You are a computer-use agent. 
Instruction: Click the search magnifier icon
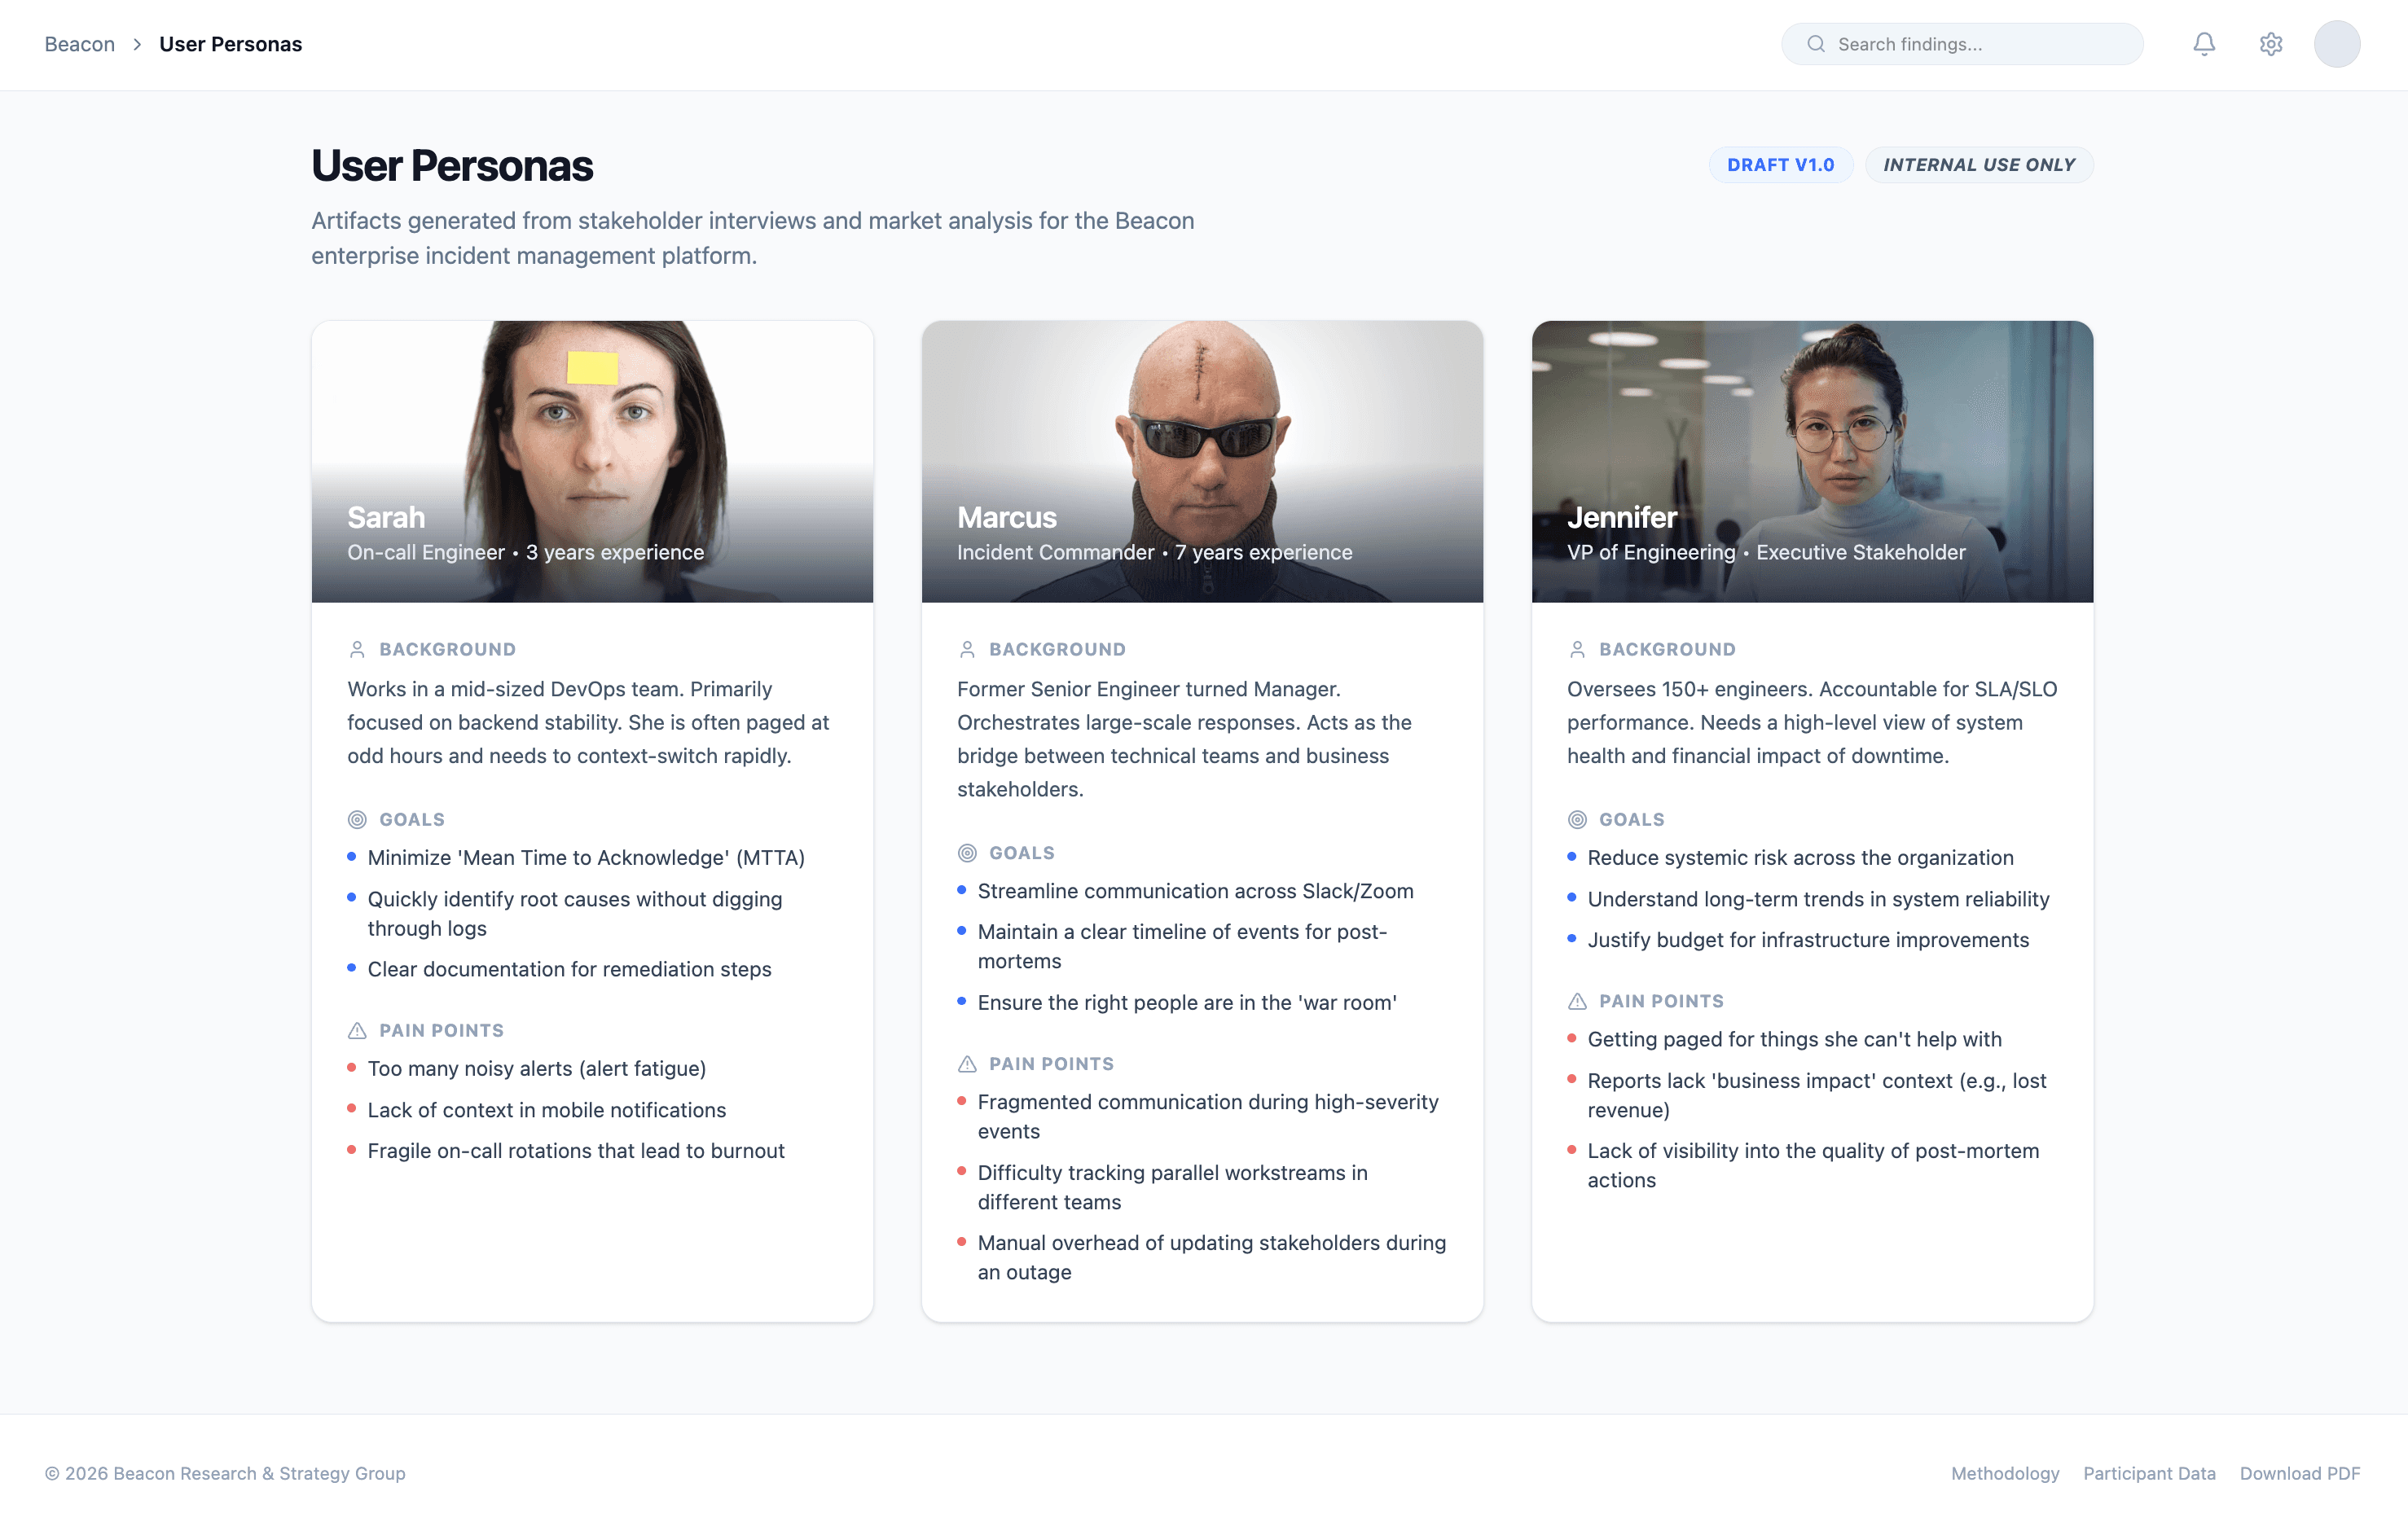[x=1816, y=44]
